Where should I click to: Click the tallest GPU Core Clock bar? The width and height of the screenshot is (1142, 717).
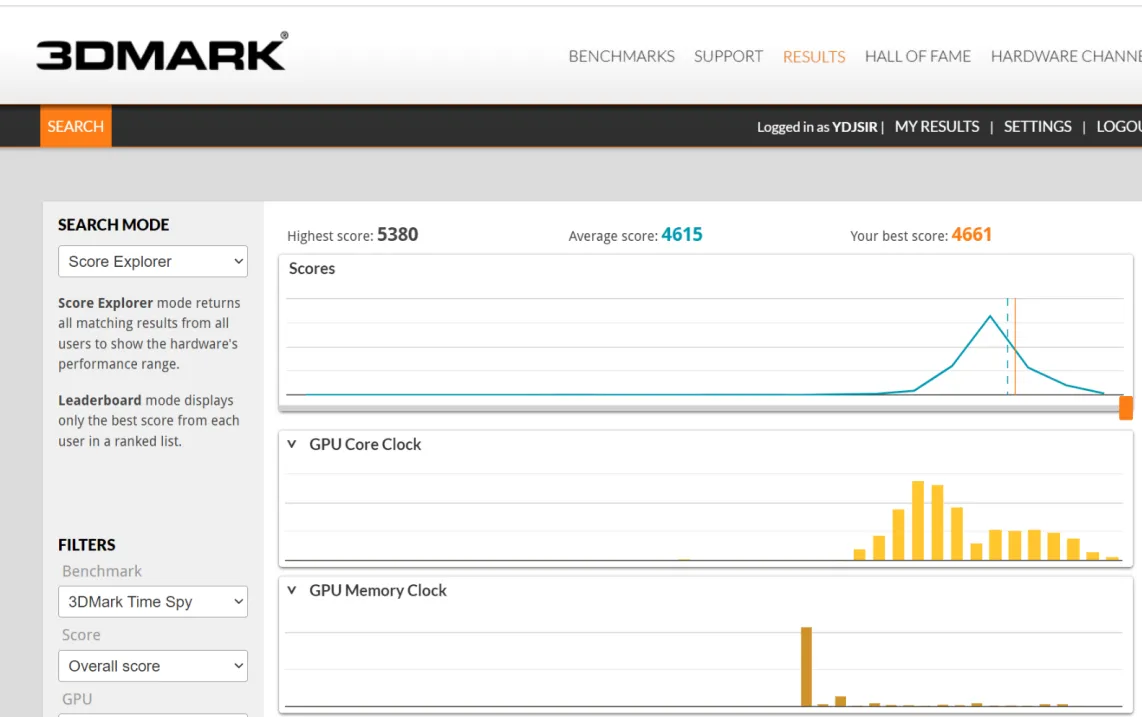[x=918, y=520]
